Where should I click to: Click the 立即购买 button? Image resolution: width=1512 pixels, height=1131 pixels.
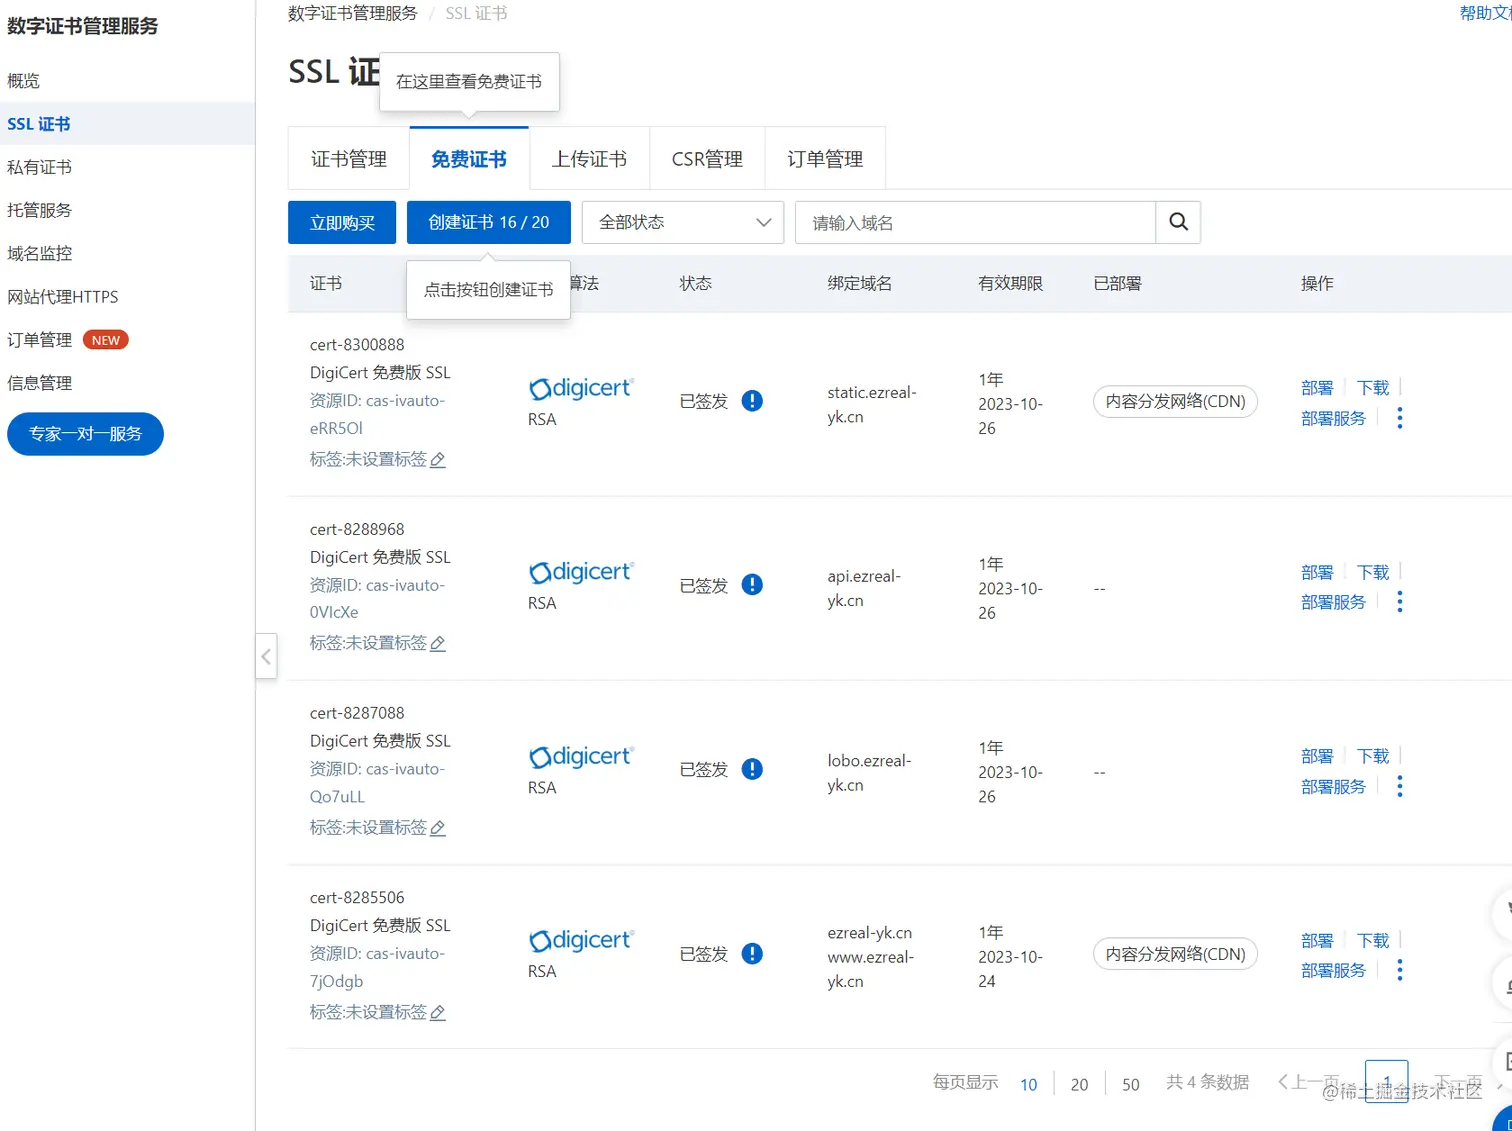(342, 222)
